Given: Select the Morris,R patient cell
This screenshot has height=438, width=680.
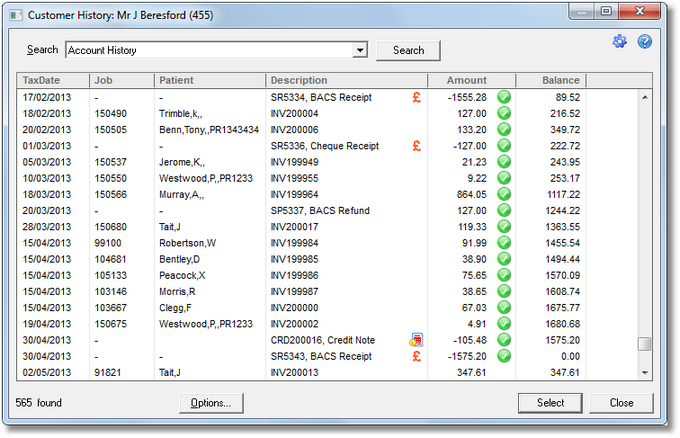Looking at the screenshot, I should coord(177,291).
